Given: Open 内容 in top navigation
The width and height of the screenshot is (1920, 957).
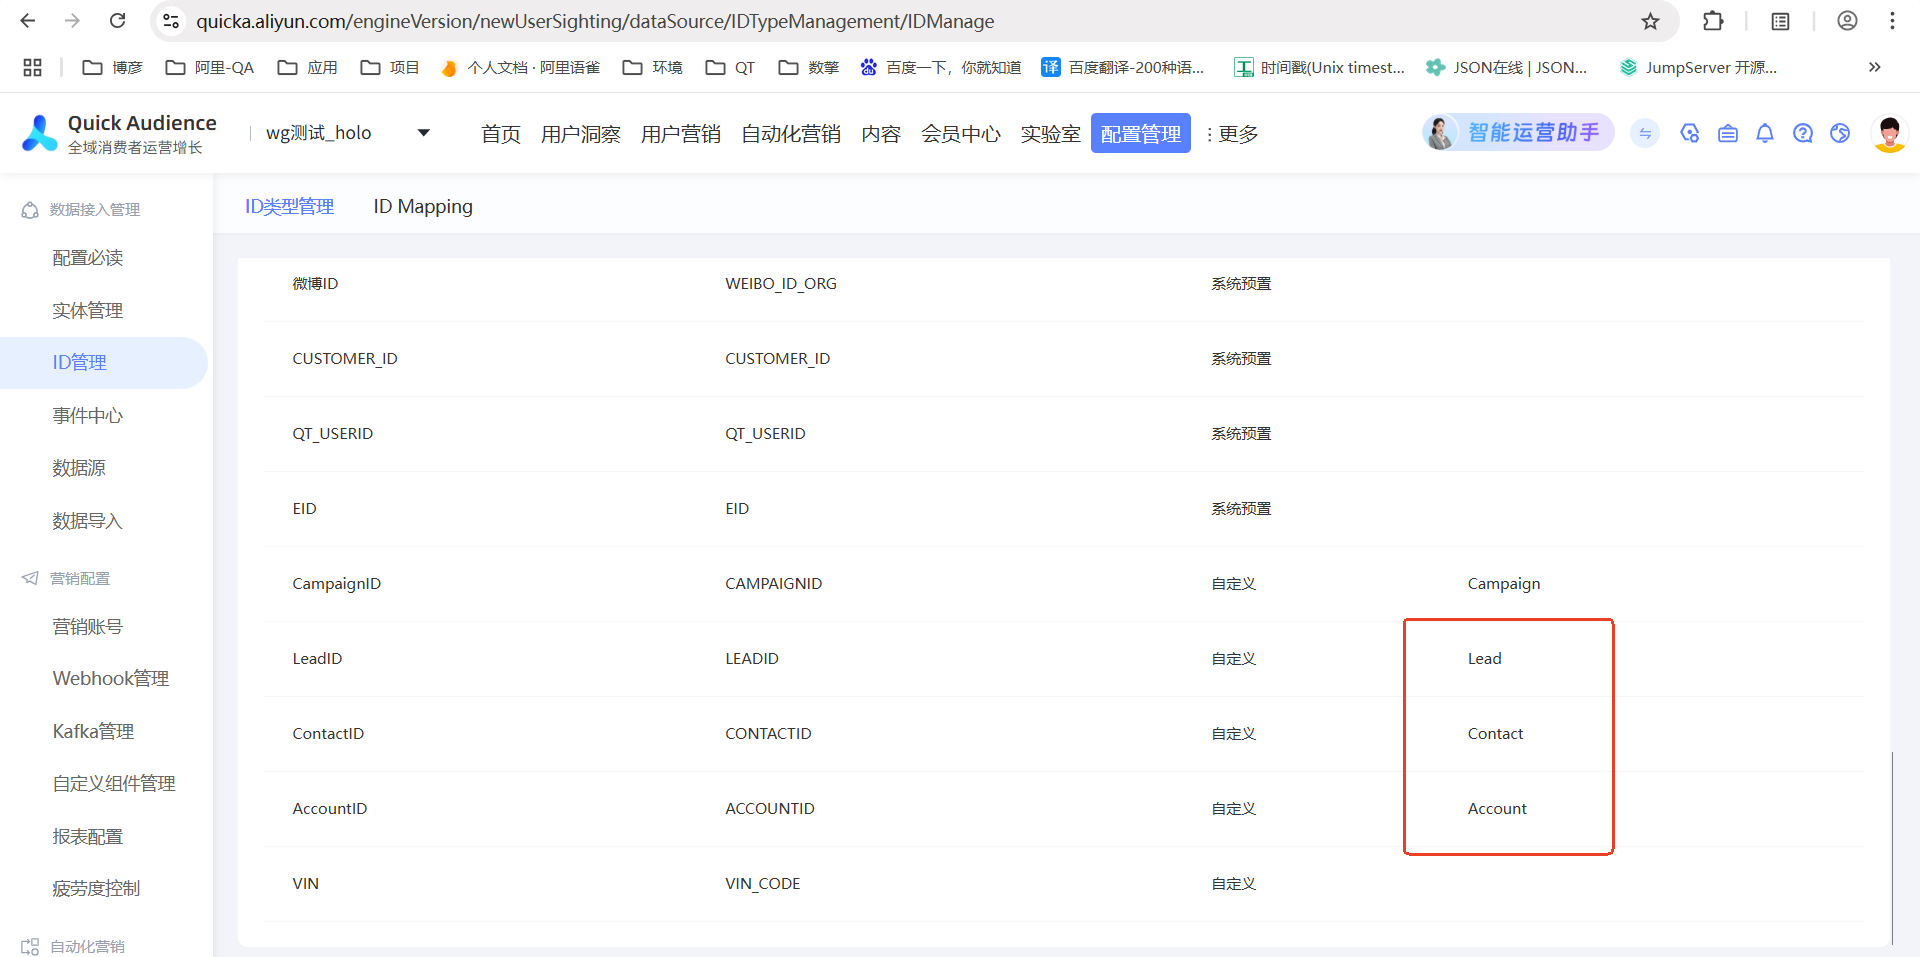Looking at the screenshot, I should click(881, 134).
